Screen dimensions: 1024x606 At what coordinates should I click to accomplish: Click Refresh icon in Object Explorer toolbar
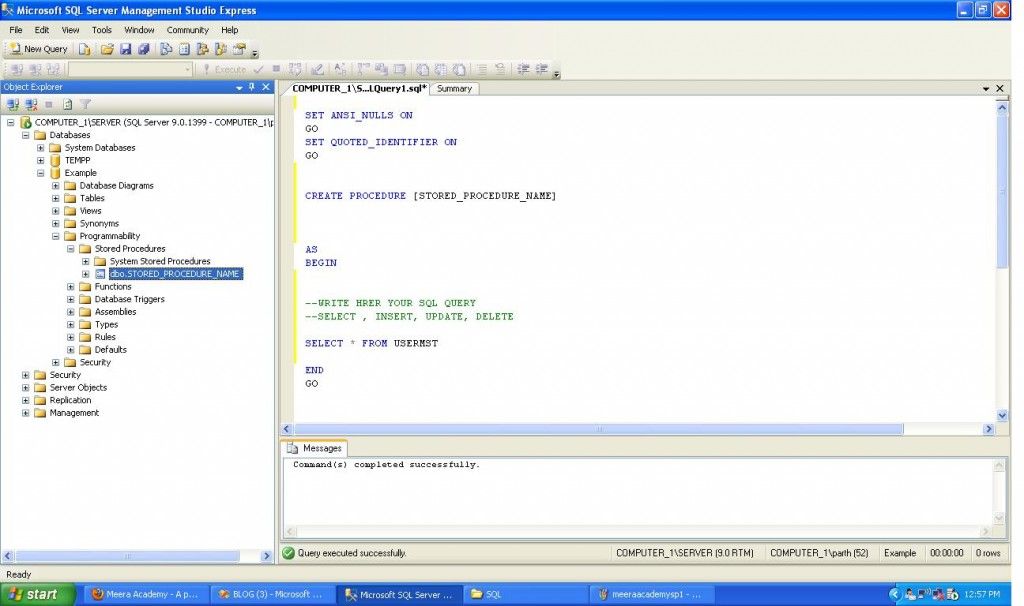click(67, 104)
